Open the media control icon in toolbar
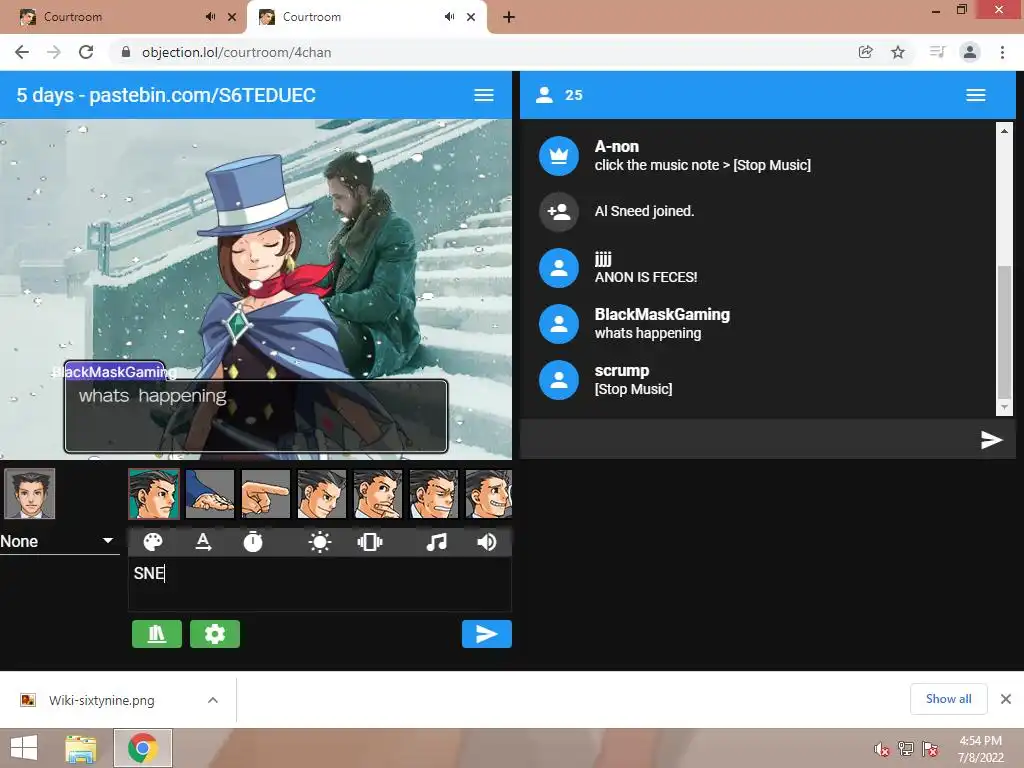 (937, 52)
